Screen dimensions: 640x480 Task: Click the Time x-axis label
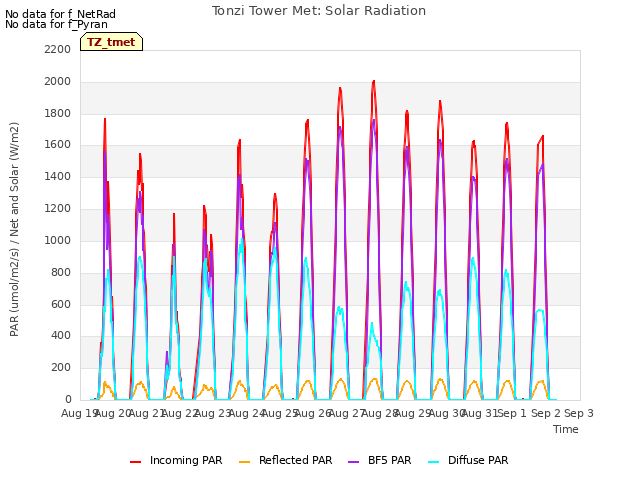(566, 429)
